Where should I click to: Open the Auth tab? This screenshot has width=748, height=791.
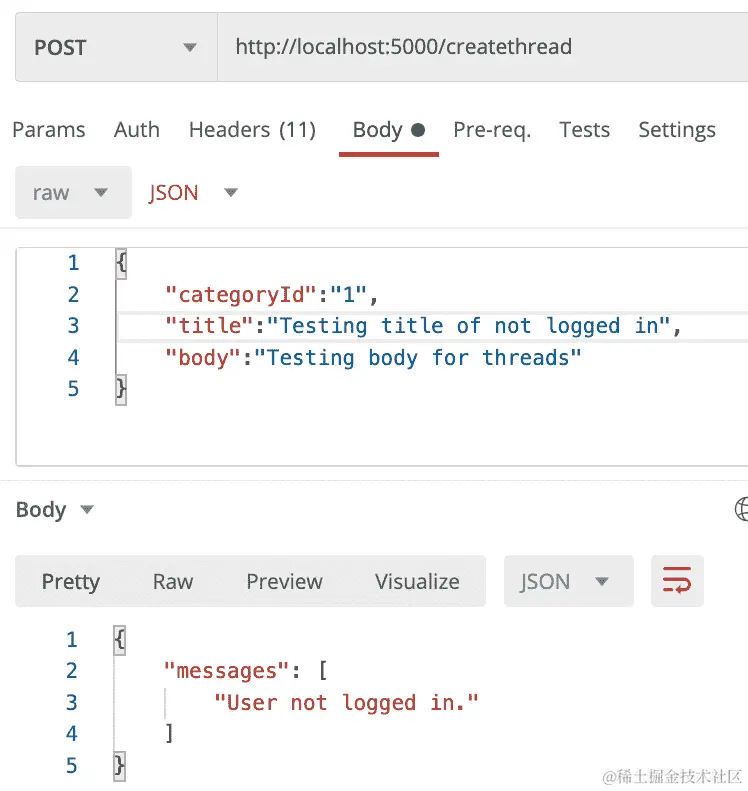137,130
